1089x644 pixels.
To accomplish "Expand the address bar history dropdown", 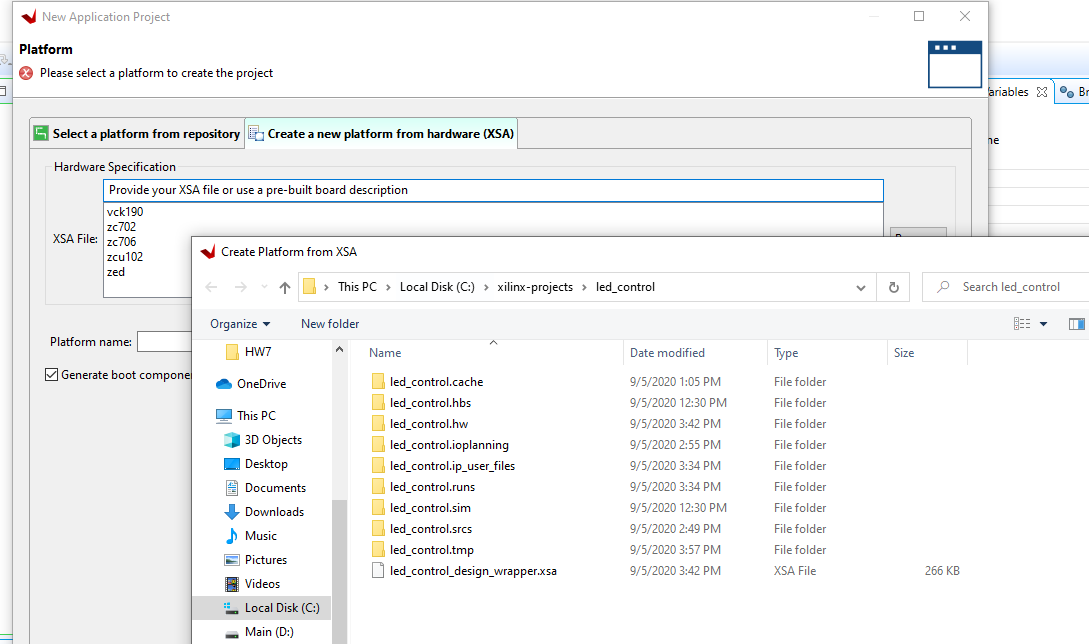I will click(x=861, y=288).
